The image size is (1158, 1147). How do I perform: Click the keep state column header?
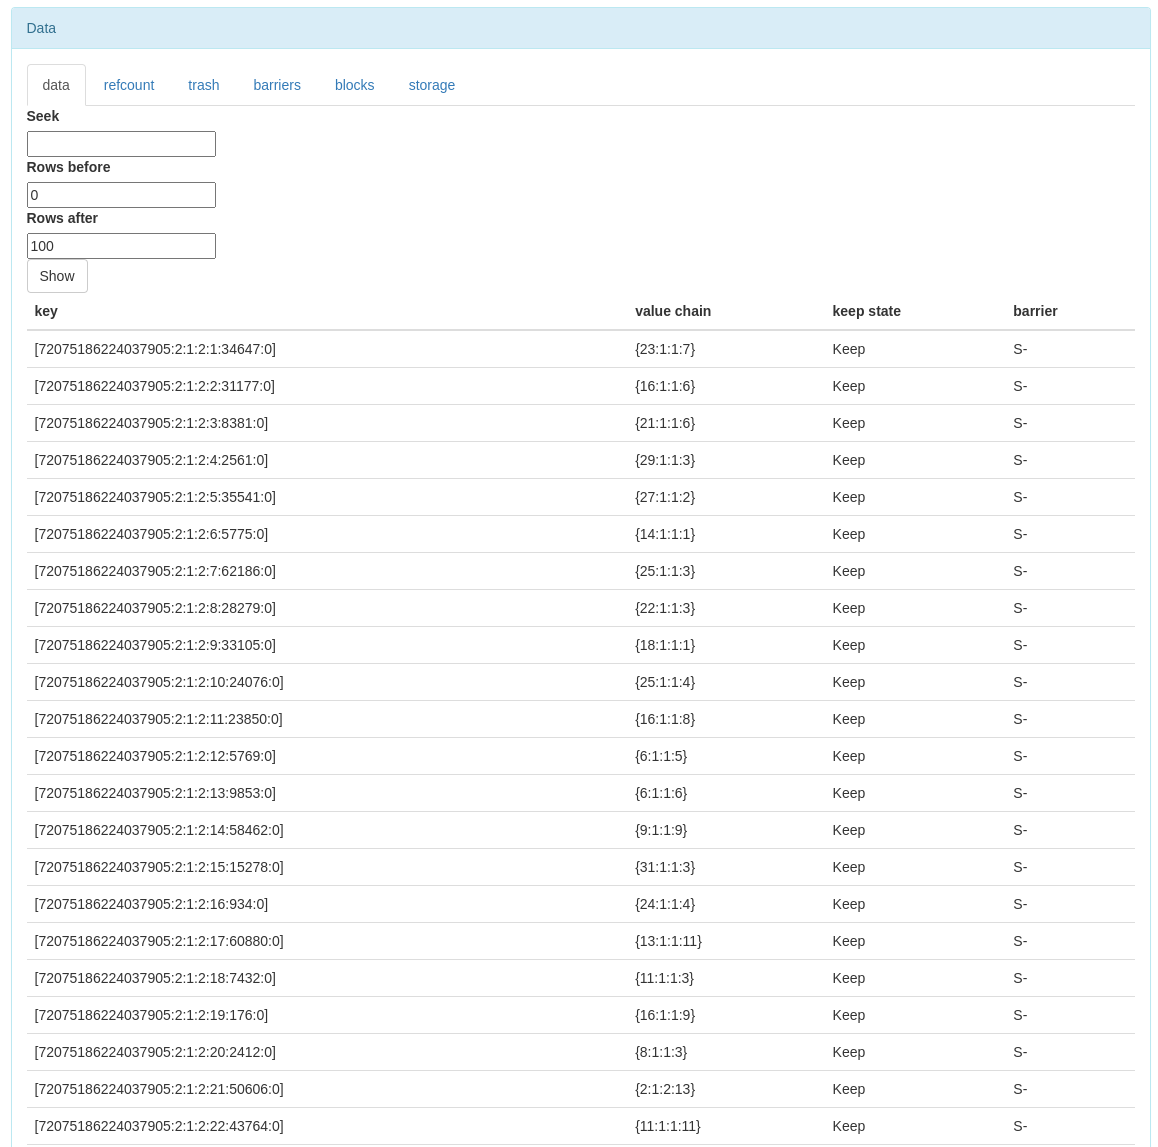866,311
